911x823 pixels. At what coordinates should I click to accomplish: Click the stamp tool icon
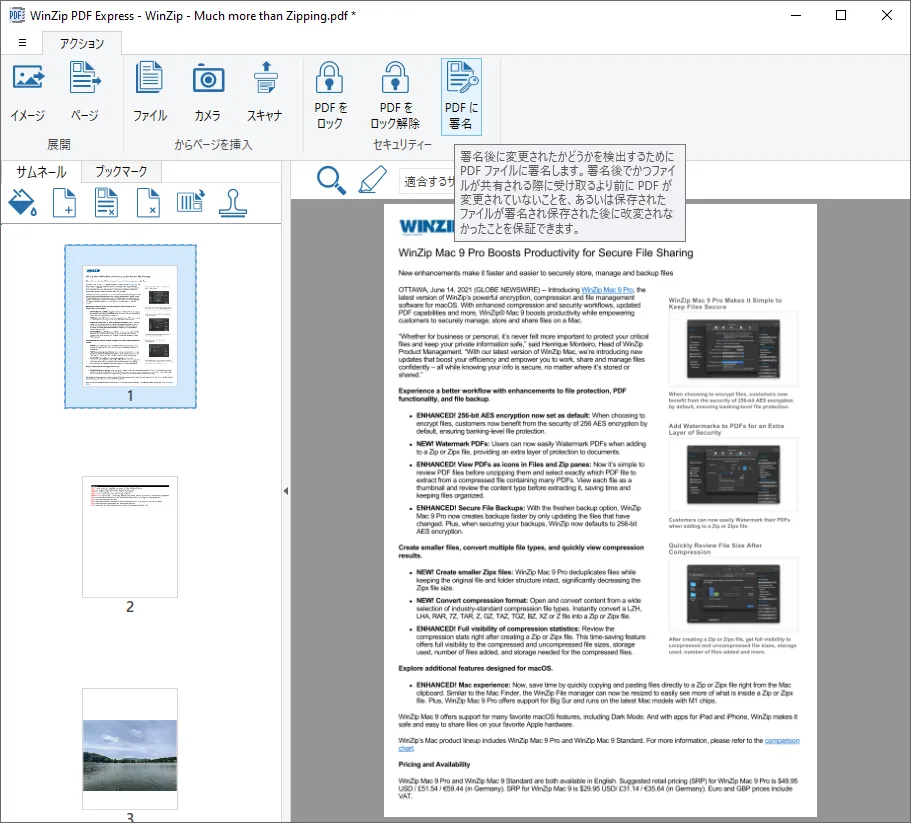coord(233,203)
